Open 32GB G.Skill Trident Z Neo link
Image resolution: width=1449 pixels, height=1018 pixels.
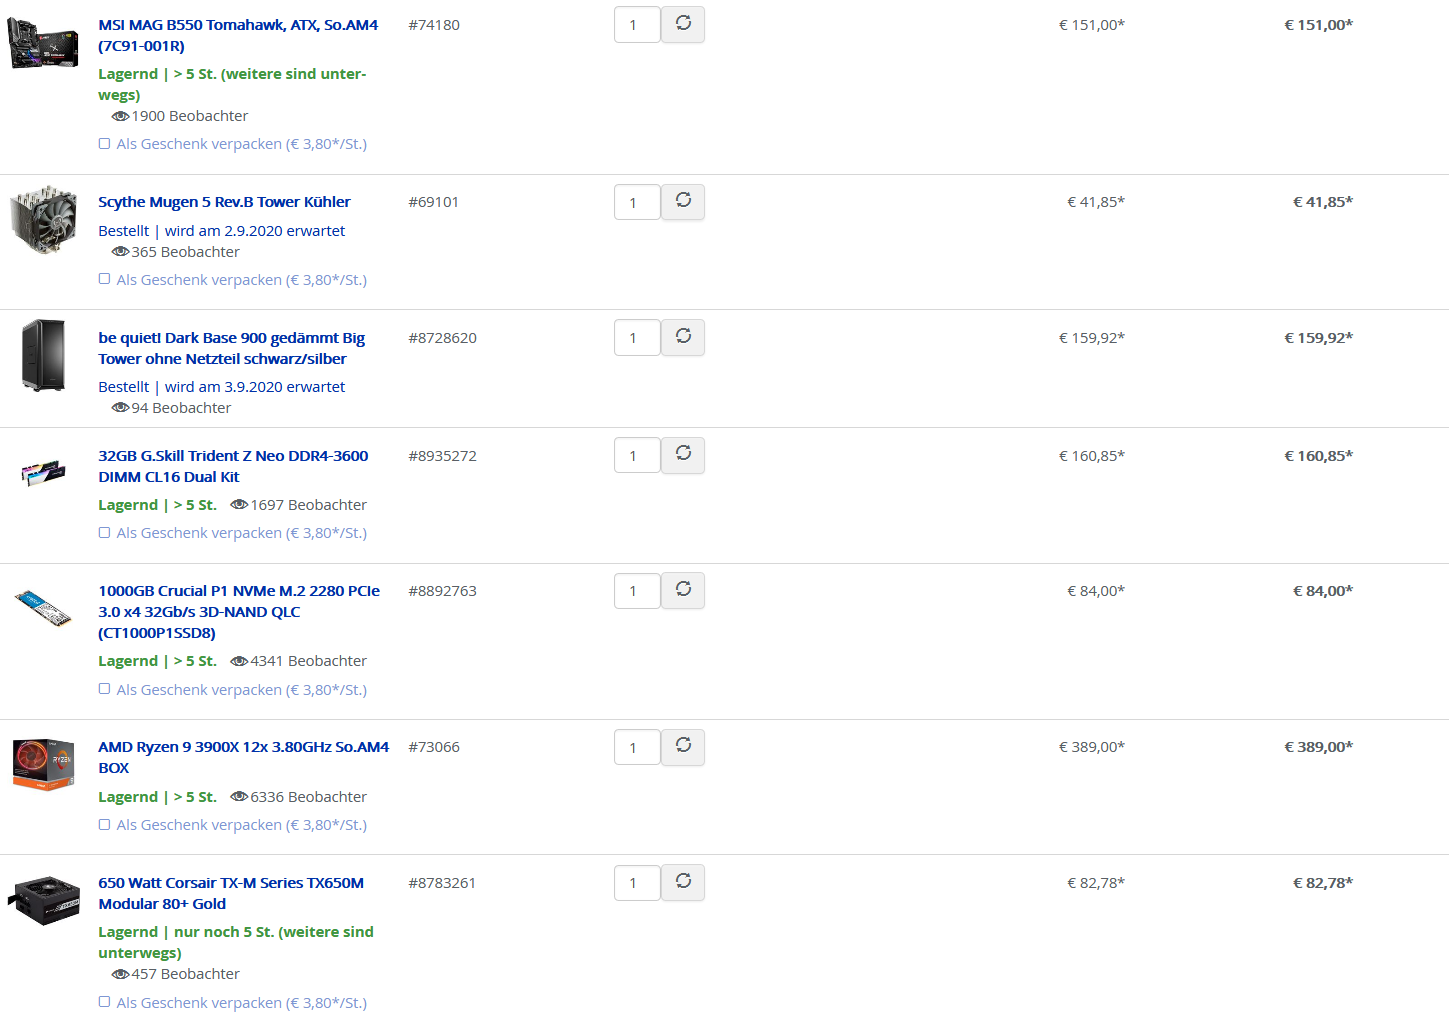pos(233,466)
